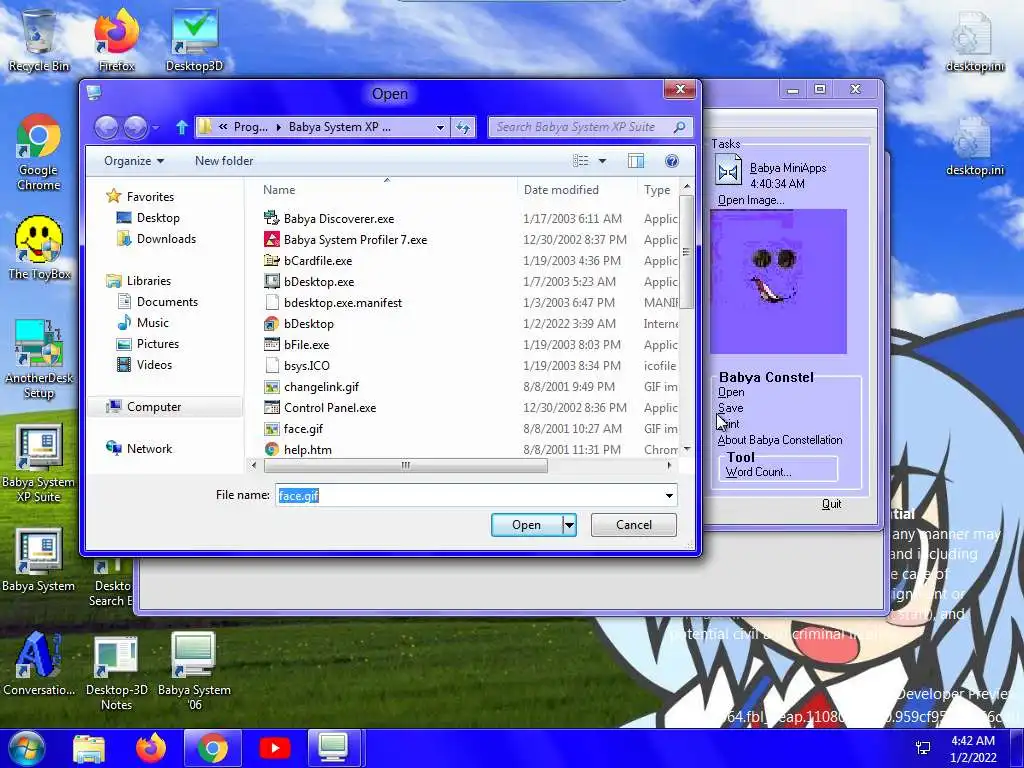Click the horizontal scrollbar thumb in file list
Image resolution: width=1024 pixels, height=768 pixels.
(406, 465)
